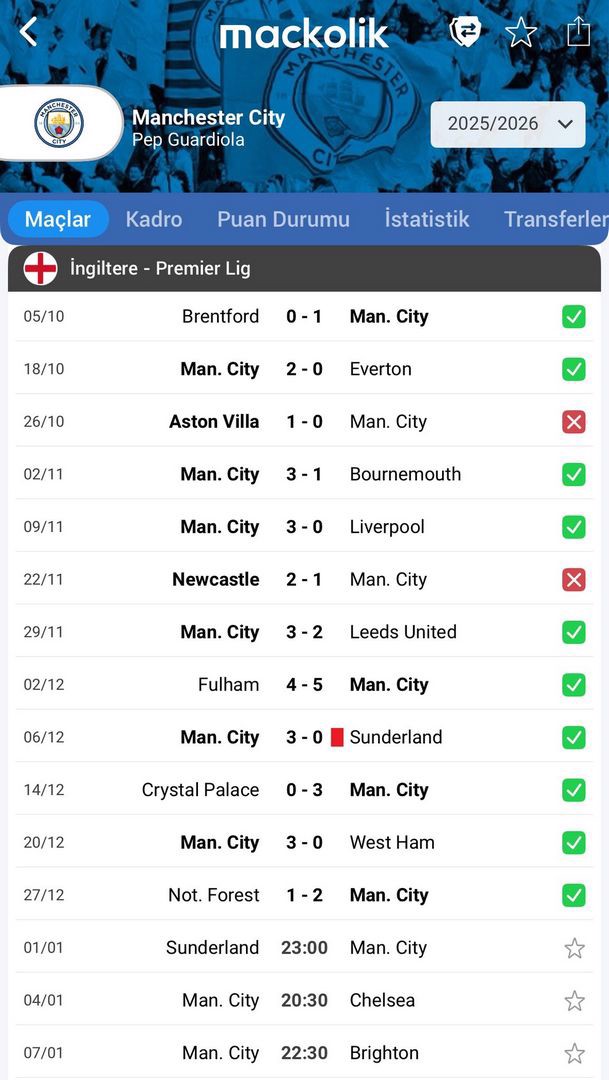The image size is (609, 1080).
Task: Open the team compare swap icon
Action: [465, 32]
